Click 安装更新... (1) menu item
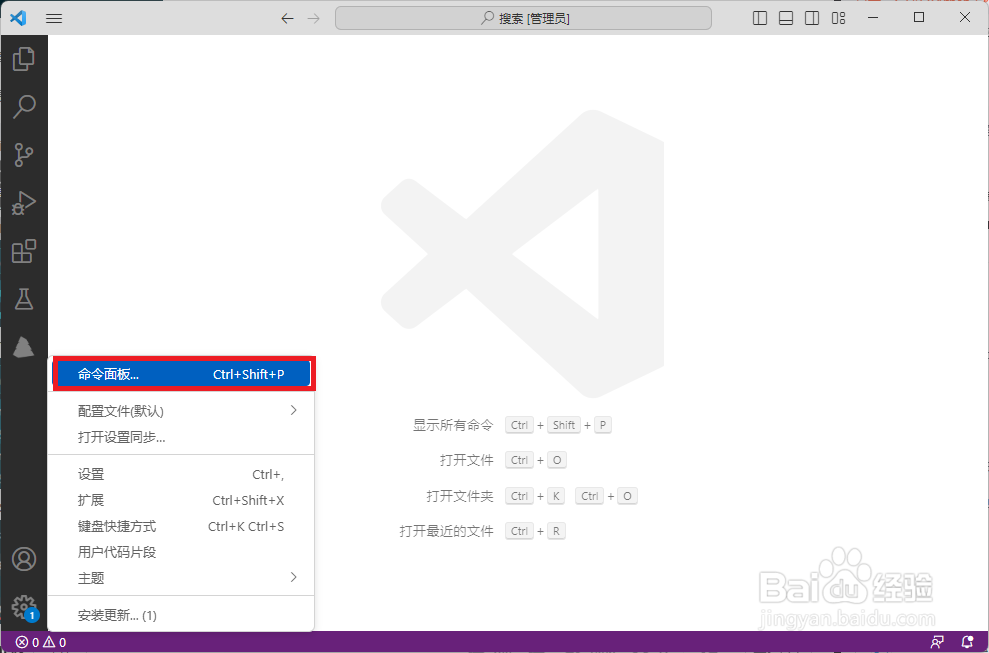The image size is (989, 653). point(182,615)
